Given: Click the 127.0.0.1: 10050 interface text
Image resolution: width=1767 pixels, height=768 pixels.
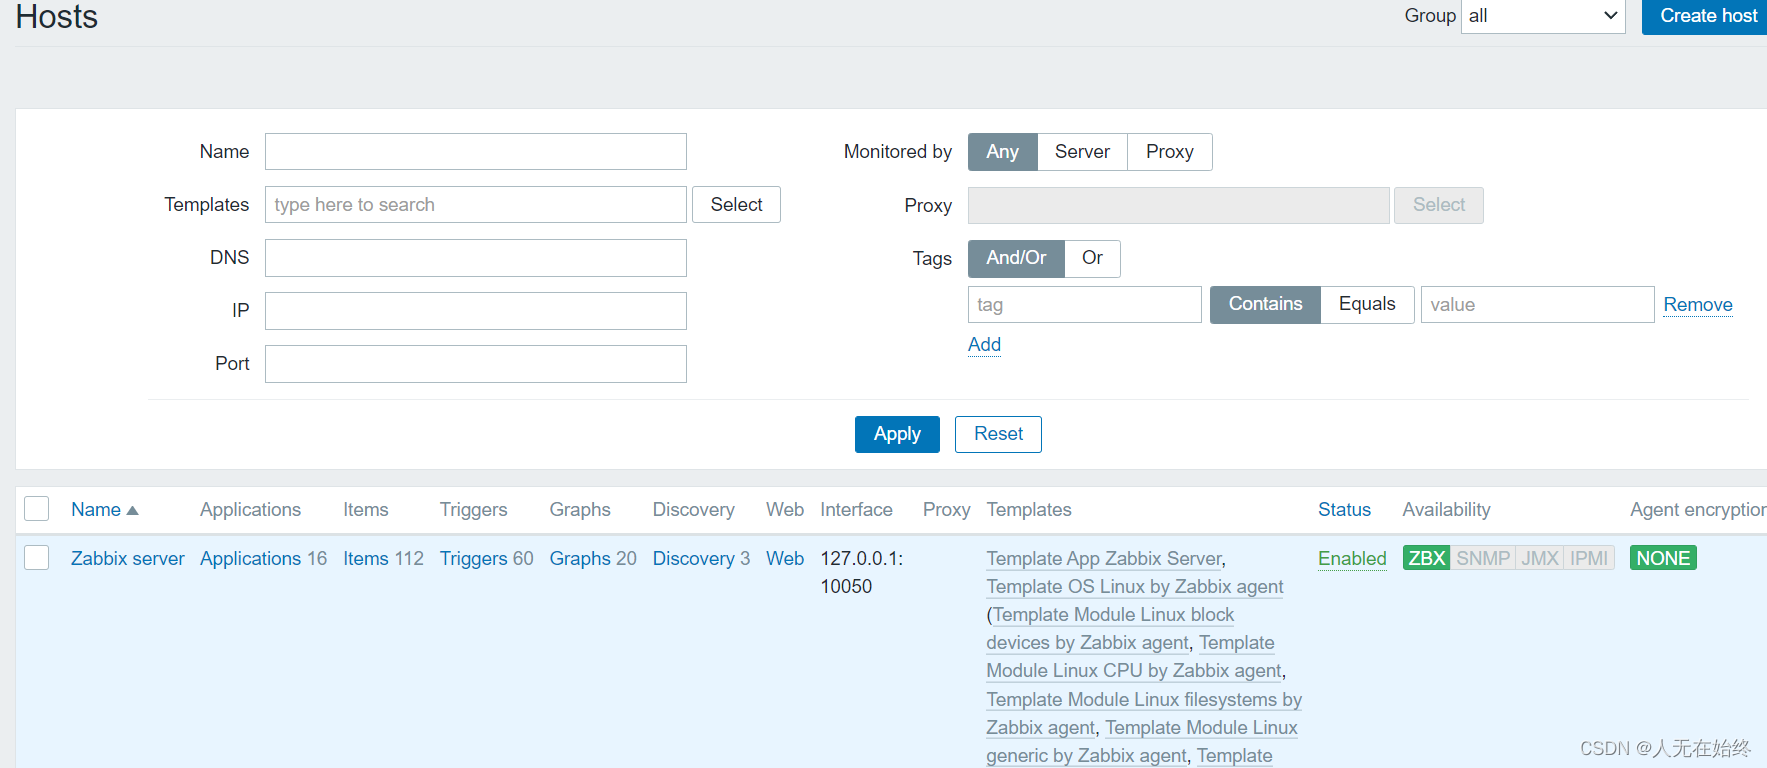Looking at the screenshot, I should point(862,573).
